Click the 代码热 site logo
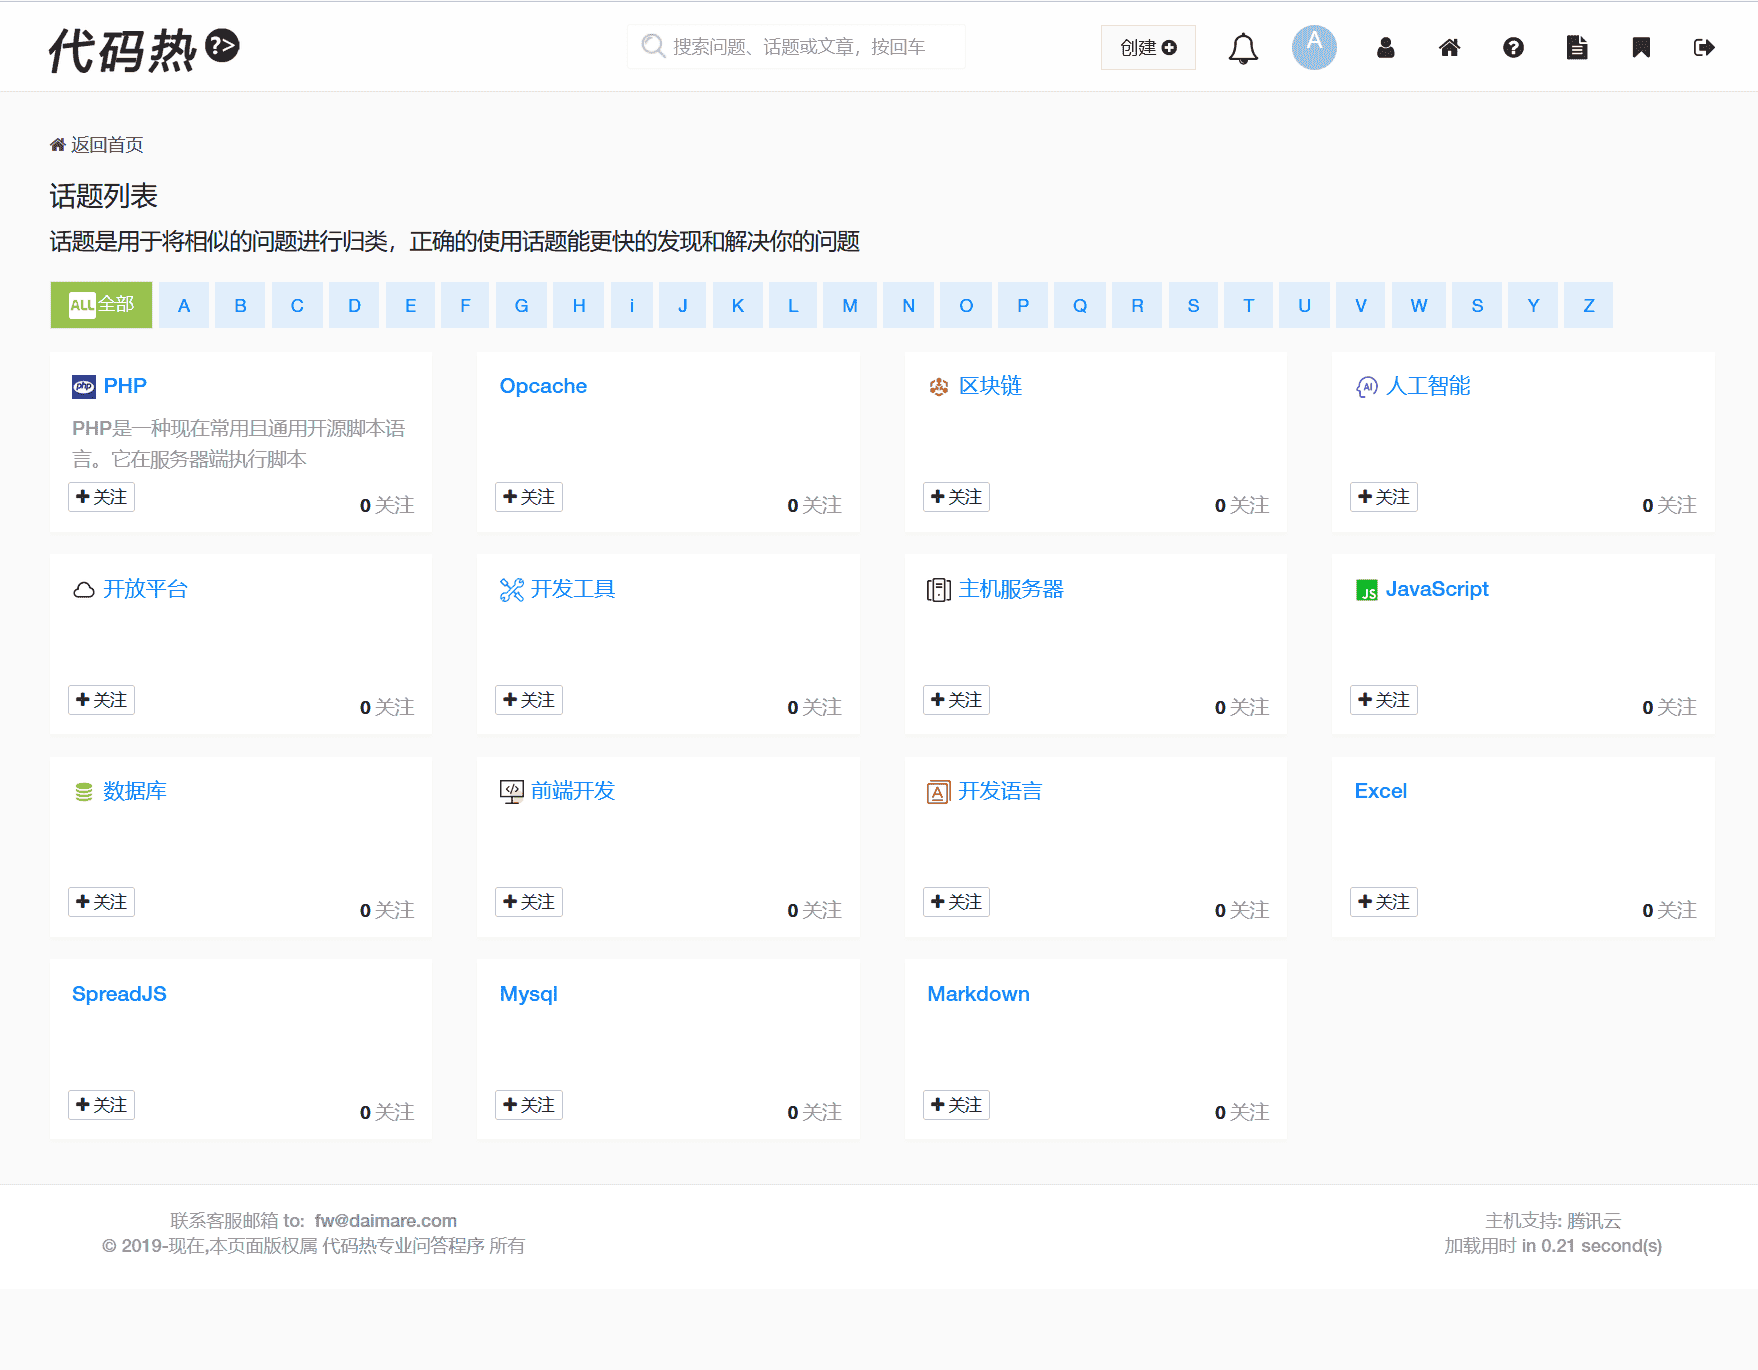 pos(144,48)
